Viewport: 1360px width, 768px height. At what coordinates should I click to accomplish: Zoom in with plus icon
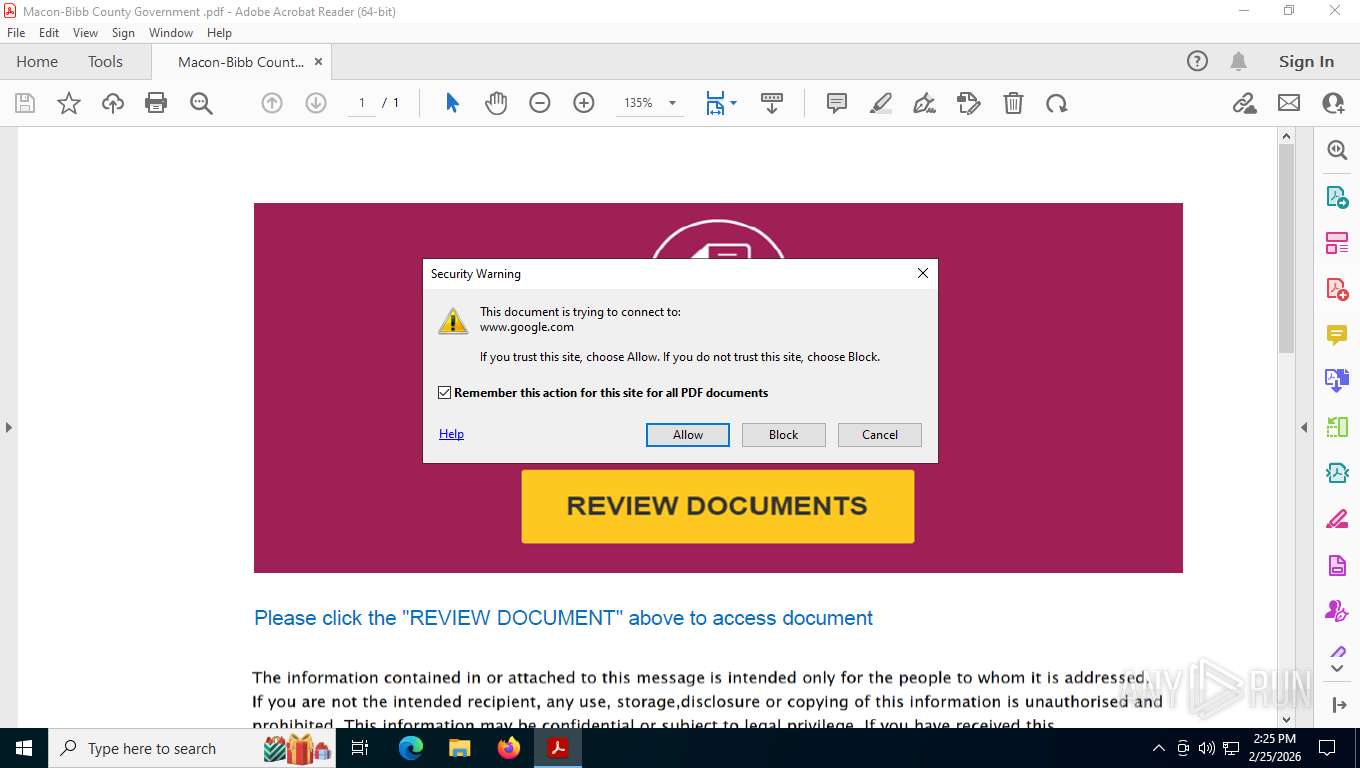click(584, 103)
